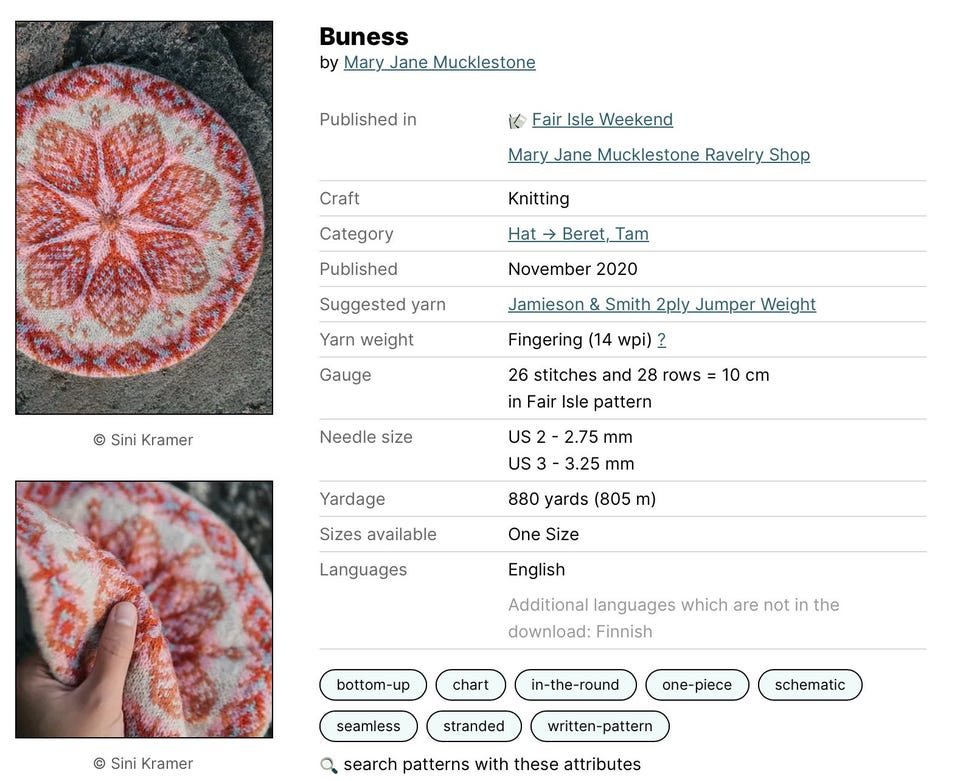
Task: Open Mary Jane Mucklestone designer link
Action: point(439,63)
